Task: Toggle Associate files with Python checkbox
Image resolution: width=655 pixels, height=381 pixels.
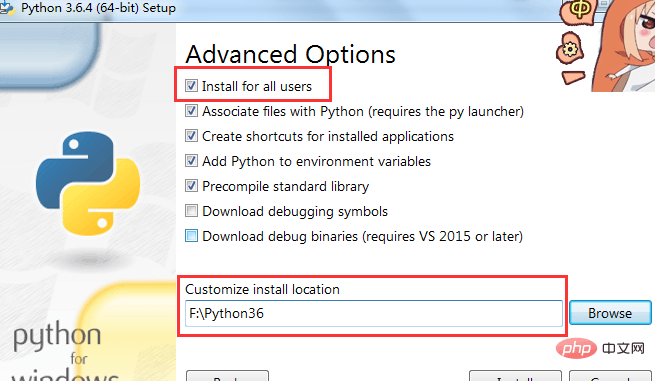Action: coord(191,111)
